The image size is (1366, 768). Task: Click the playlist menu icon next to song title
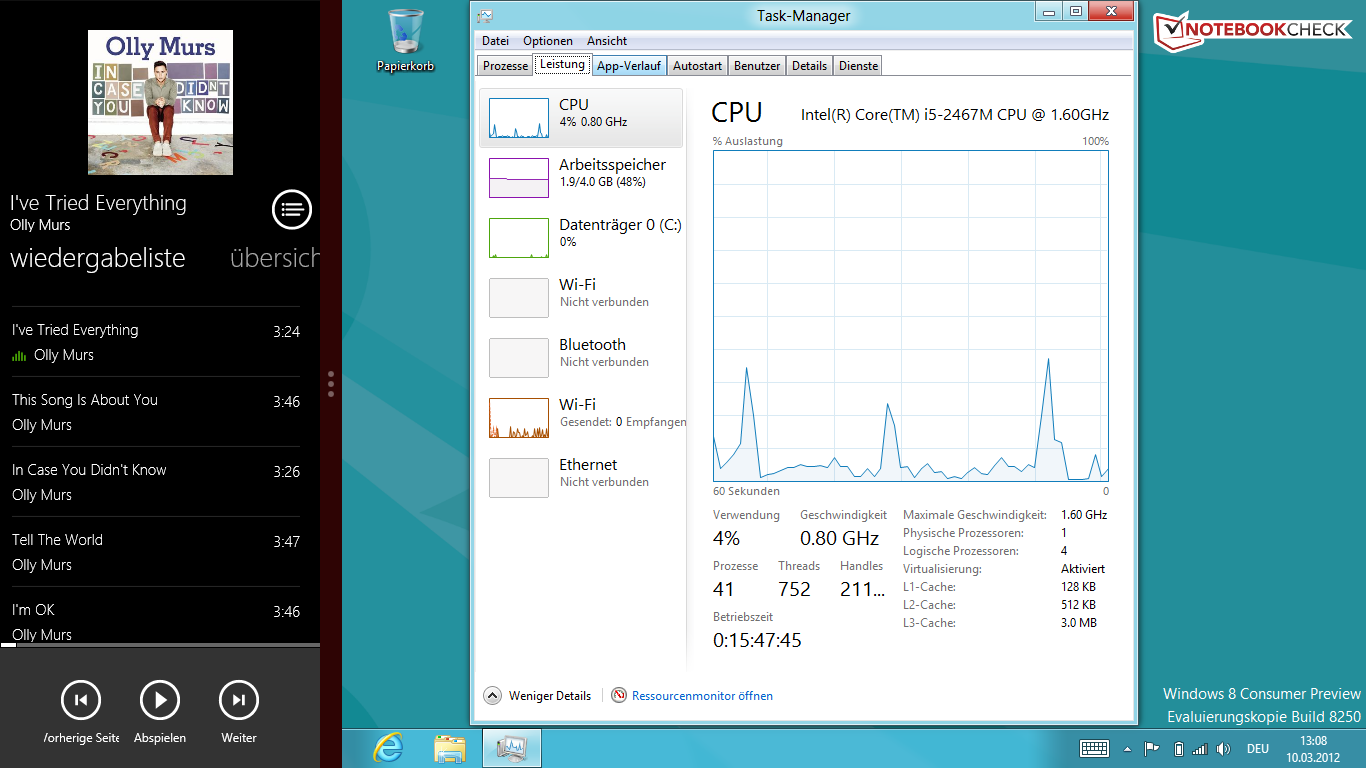(x=292, y=210)
